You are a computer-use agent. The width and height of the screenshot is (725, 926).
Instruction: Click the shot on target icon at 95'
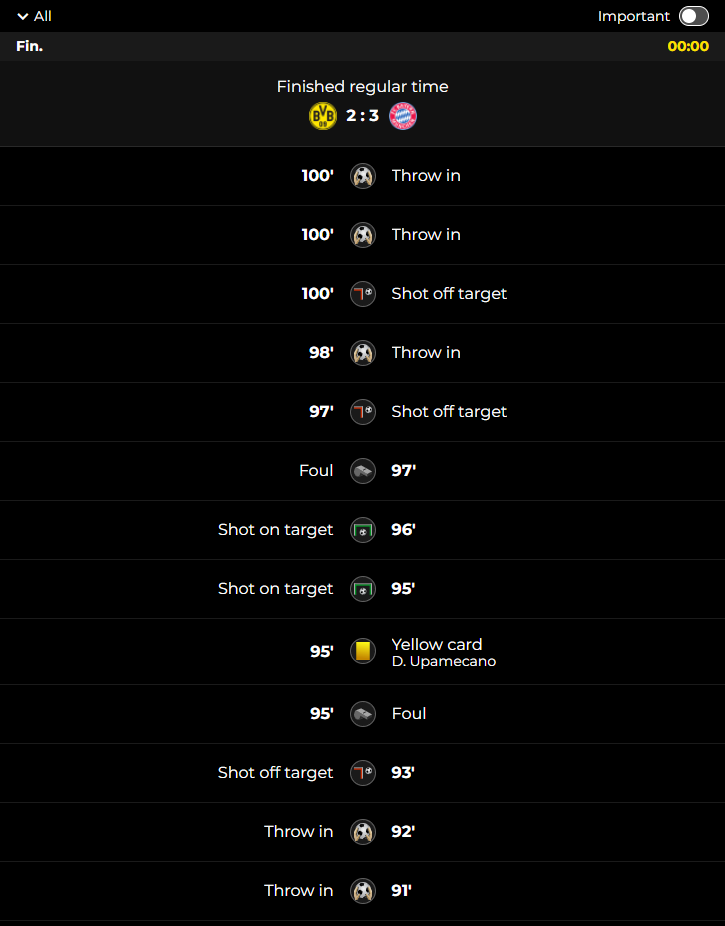(362, 589)
